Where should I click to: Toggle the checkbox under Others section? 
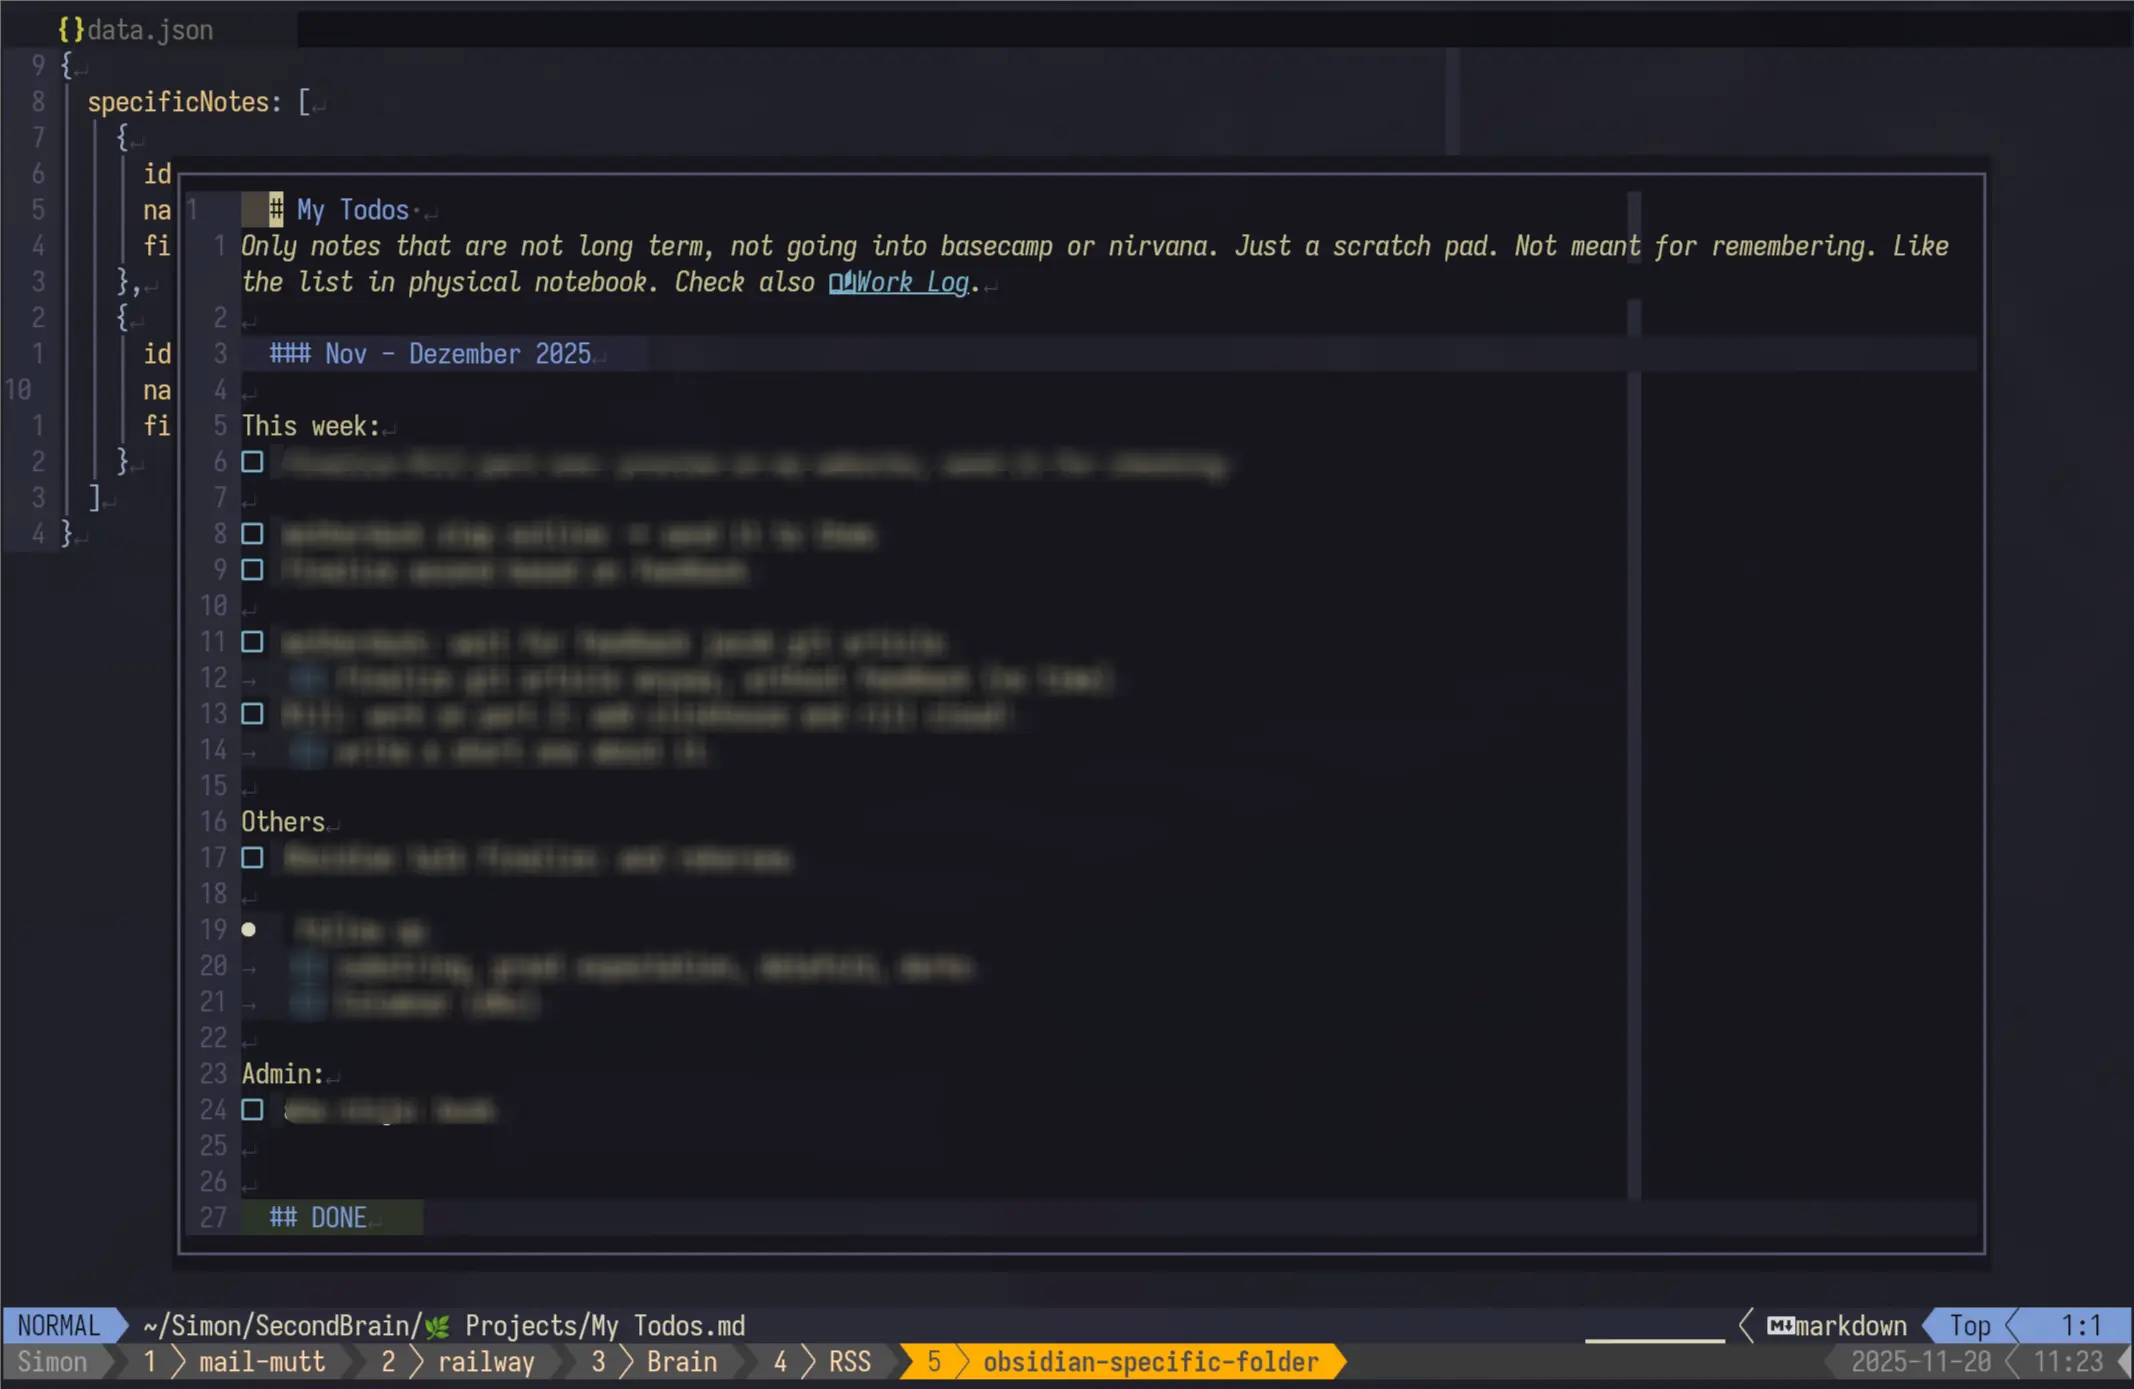pos(252,858)
